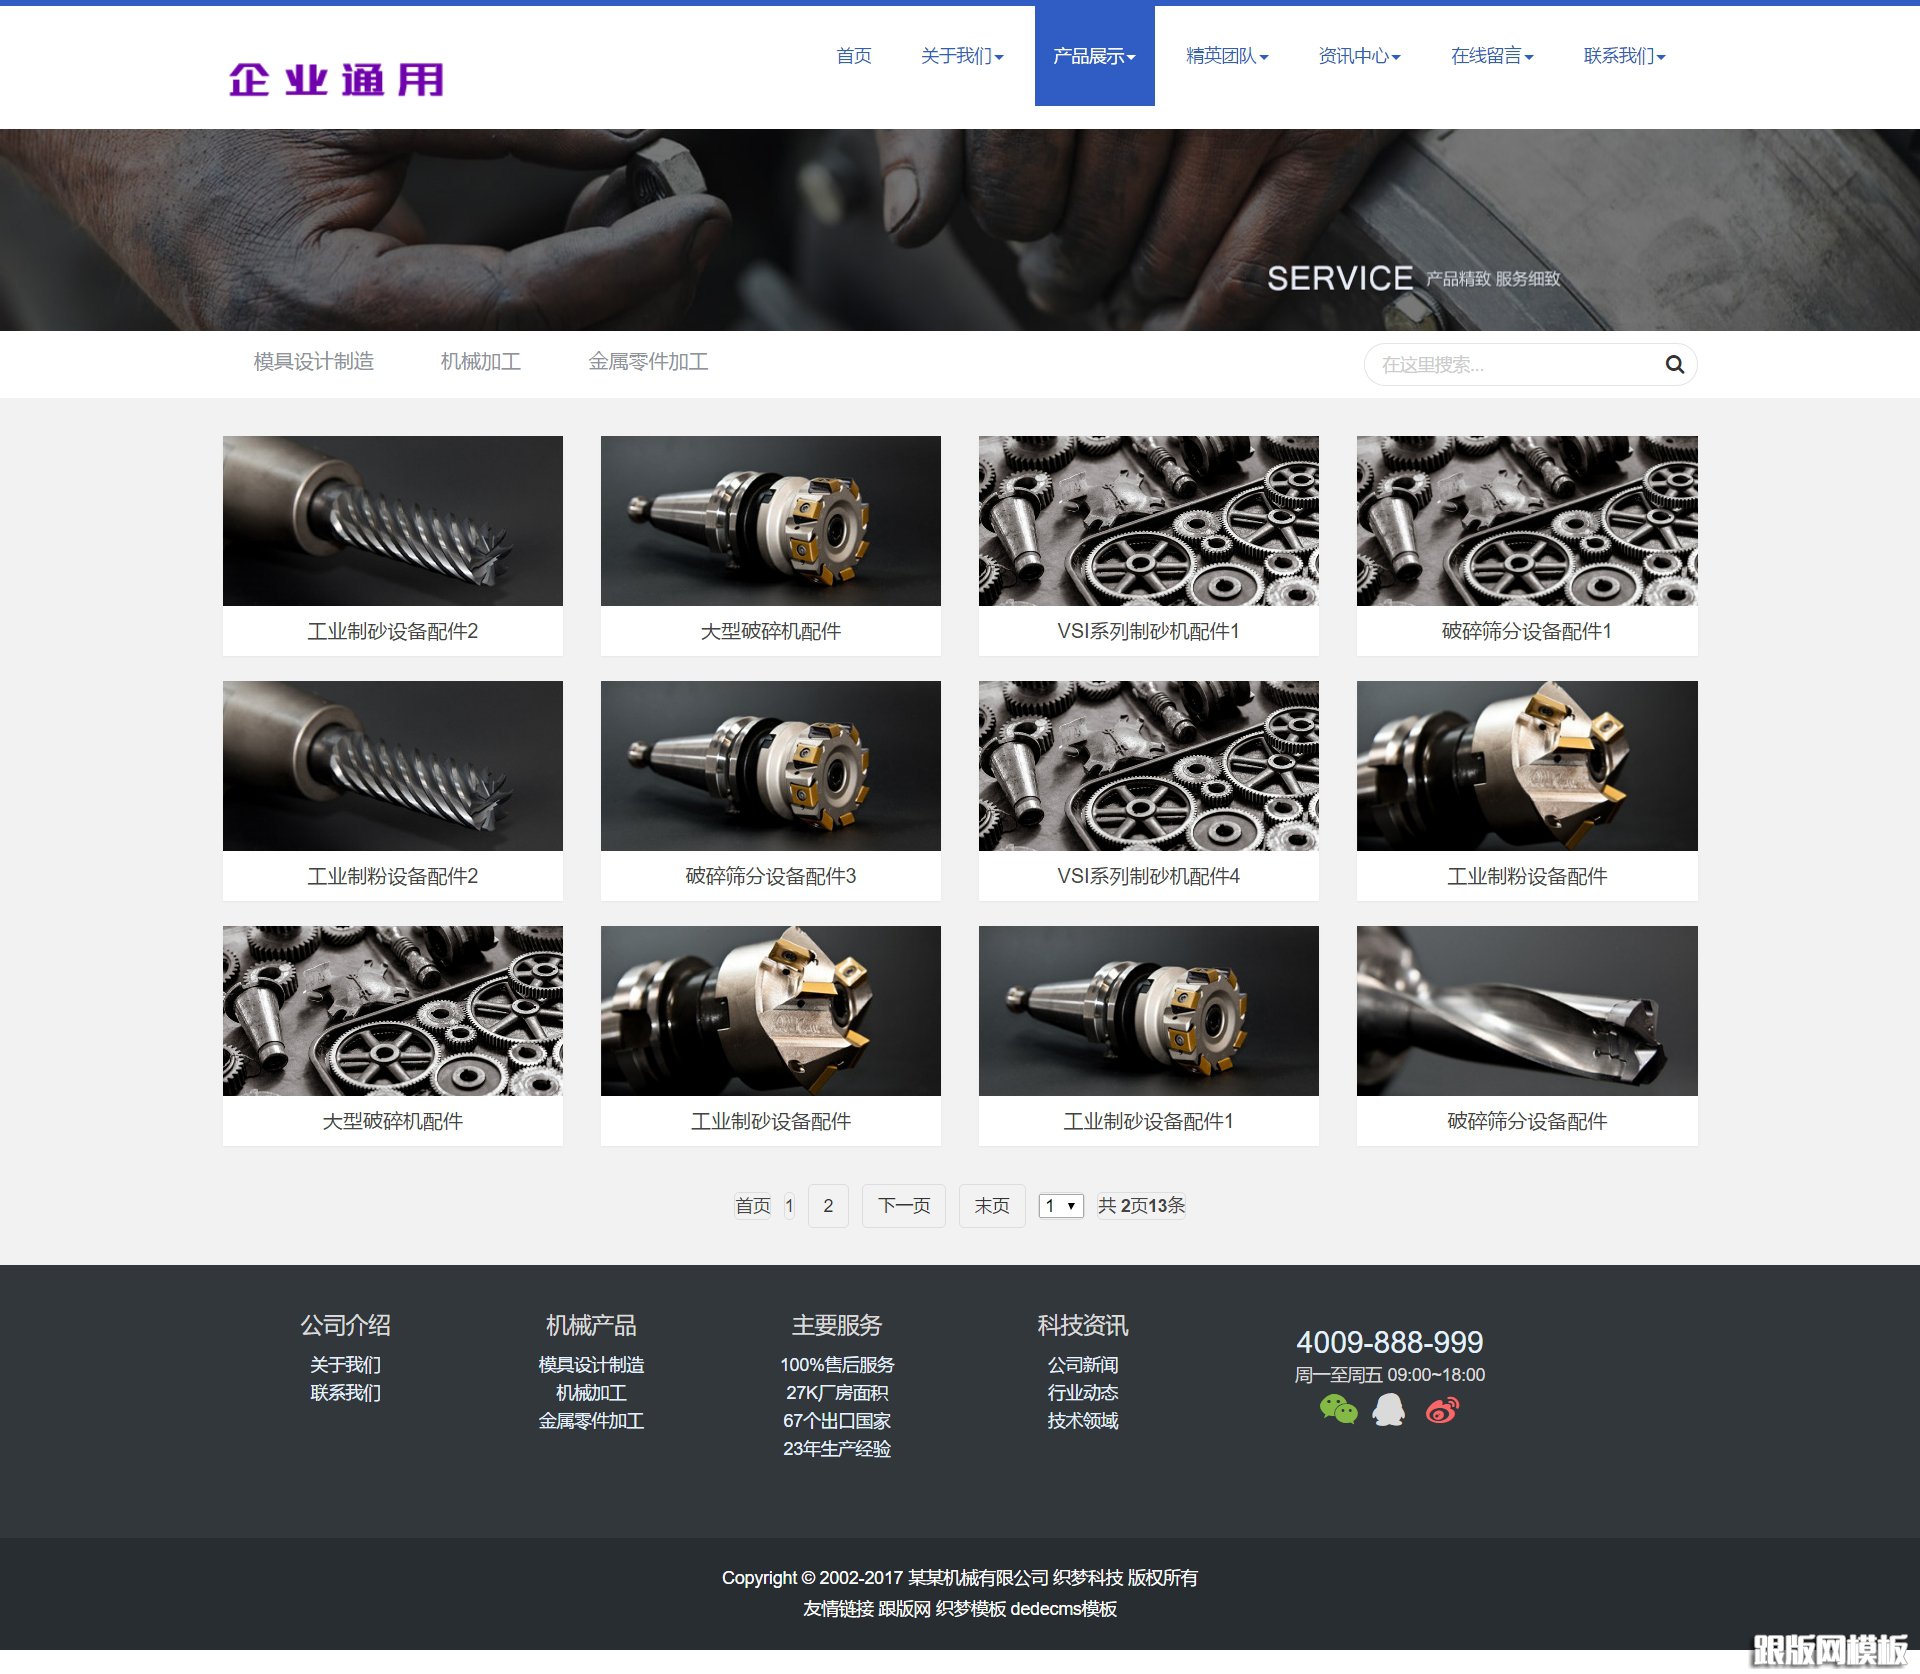Click the 末页 last page button
The width and height of the screenshot is (1920, 1674).
tap(992, 1206)
